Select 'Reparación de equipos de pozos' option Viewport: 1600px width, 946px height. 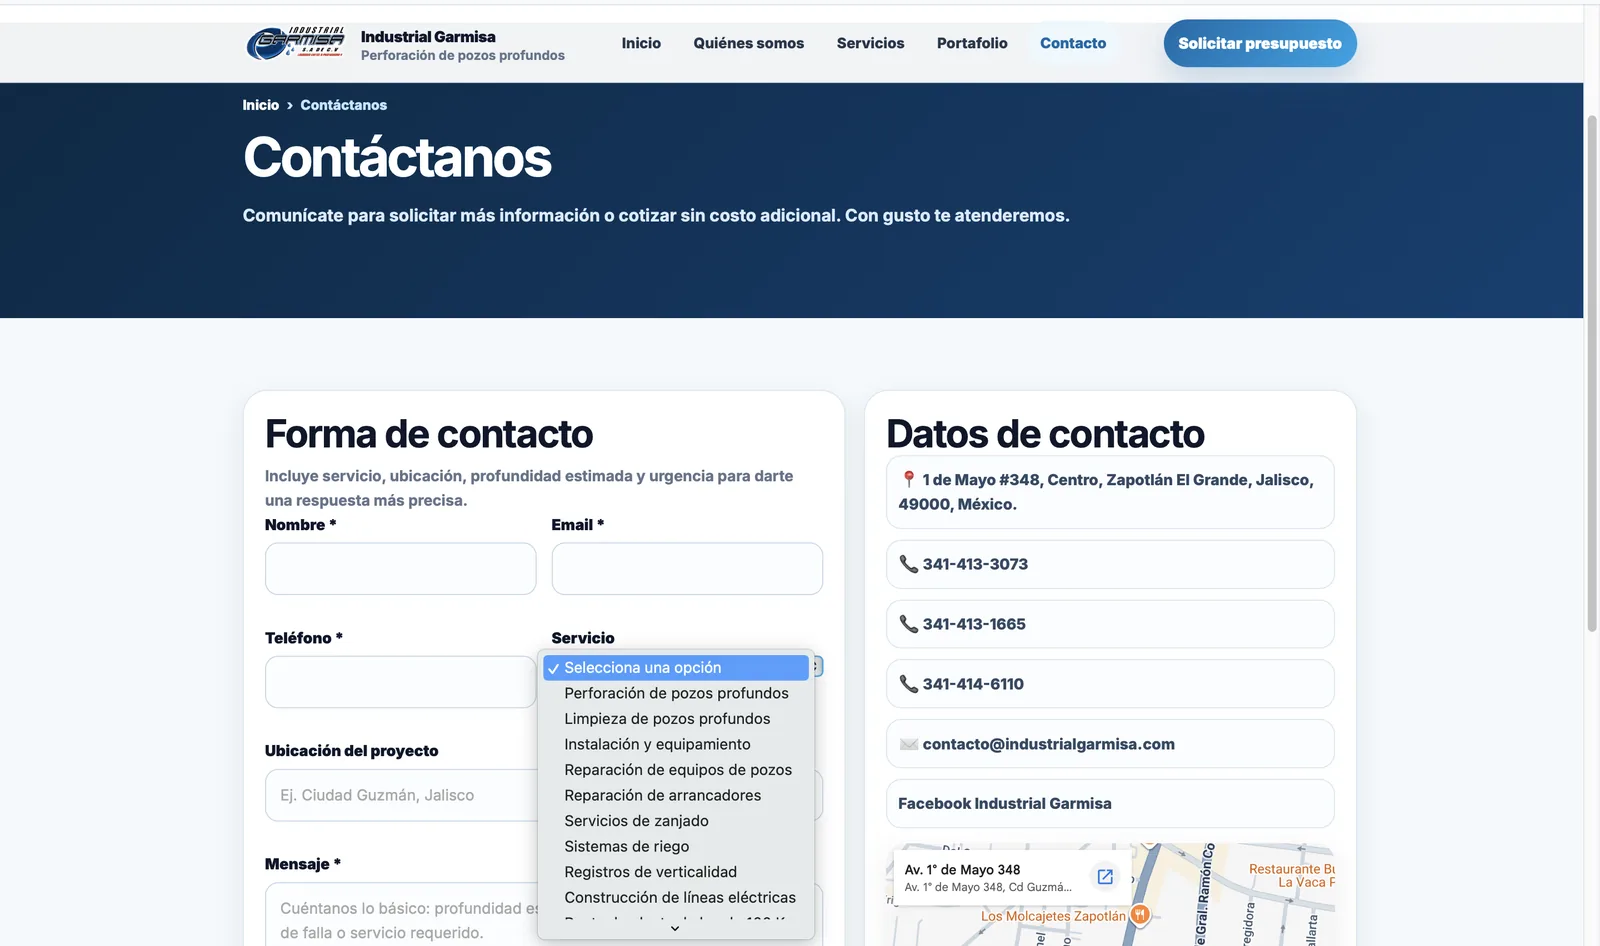tap(676, 770)
